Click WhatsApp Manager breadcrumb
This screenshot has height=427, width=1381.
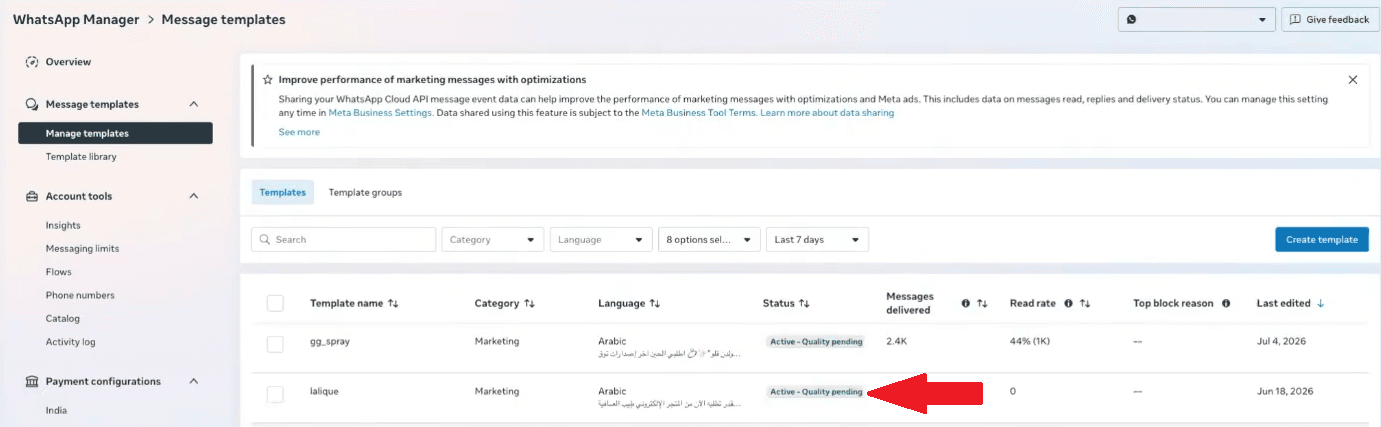click(x=76, y=20)
